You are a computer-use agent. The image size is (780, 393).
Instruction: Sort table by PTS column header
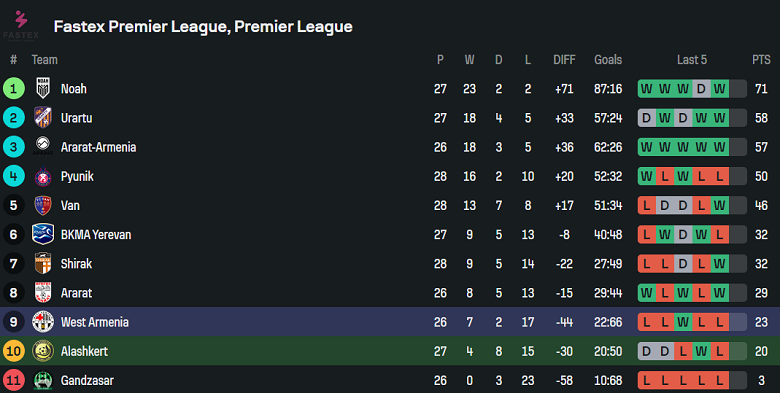coord(761,60)
